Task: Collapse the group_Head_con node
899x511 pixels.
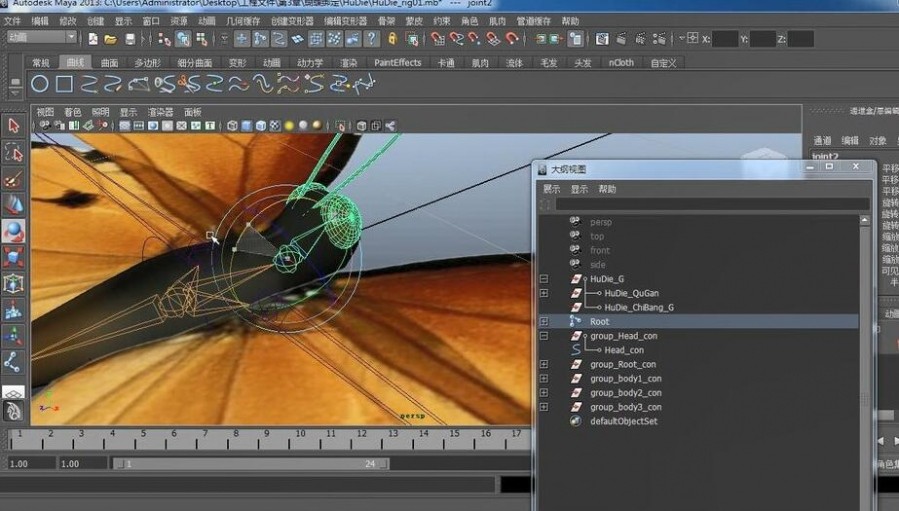Action: point(544,336)
